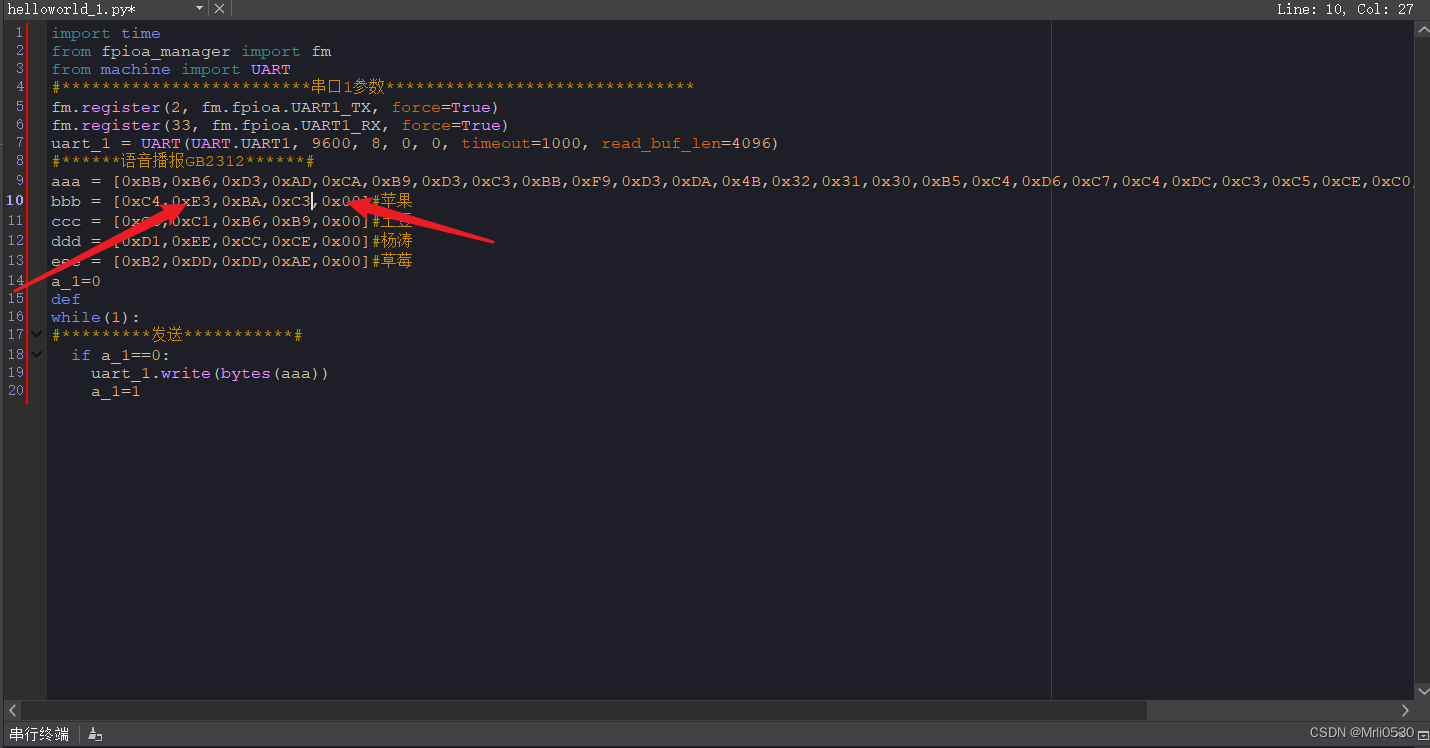The height and width of the screenshot is (748, 1430).
Task: Click the #杨涛 comment on line 12
Action: (x=392, y=241)
